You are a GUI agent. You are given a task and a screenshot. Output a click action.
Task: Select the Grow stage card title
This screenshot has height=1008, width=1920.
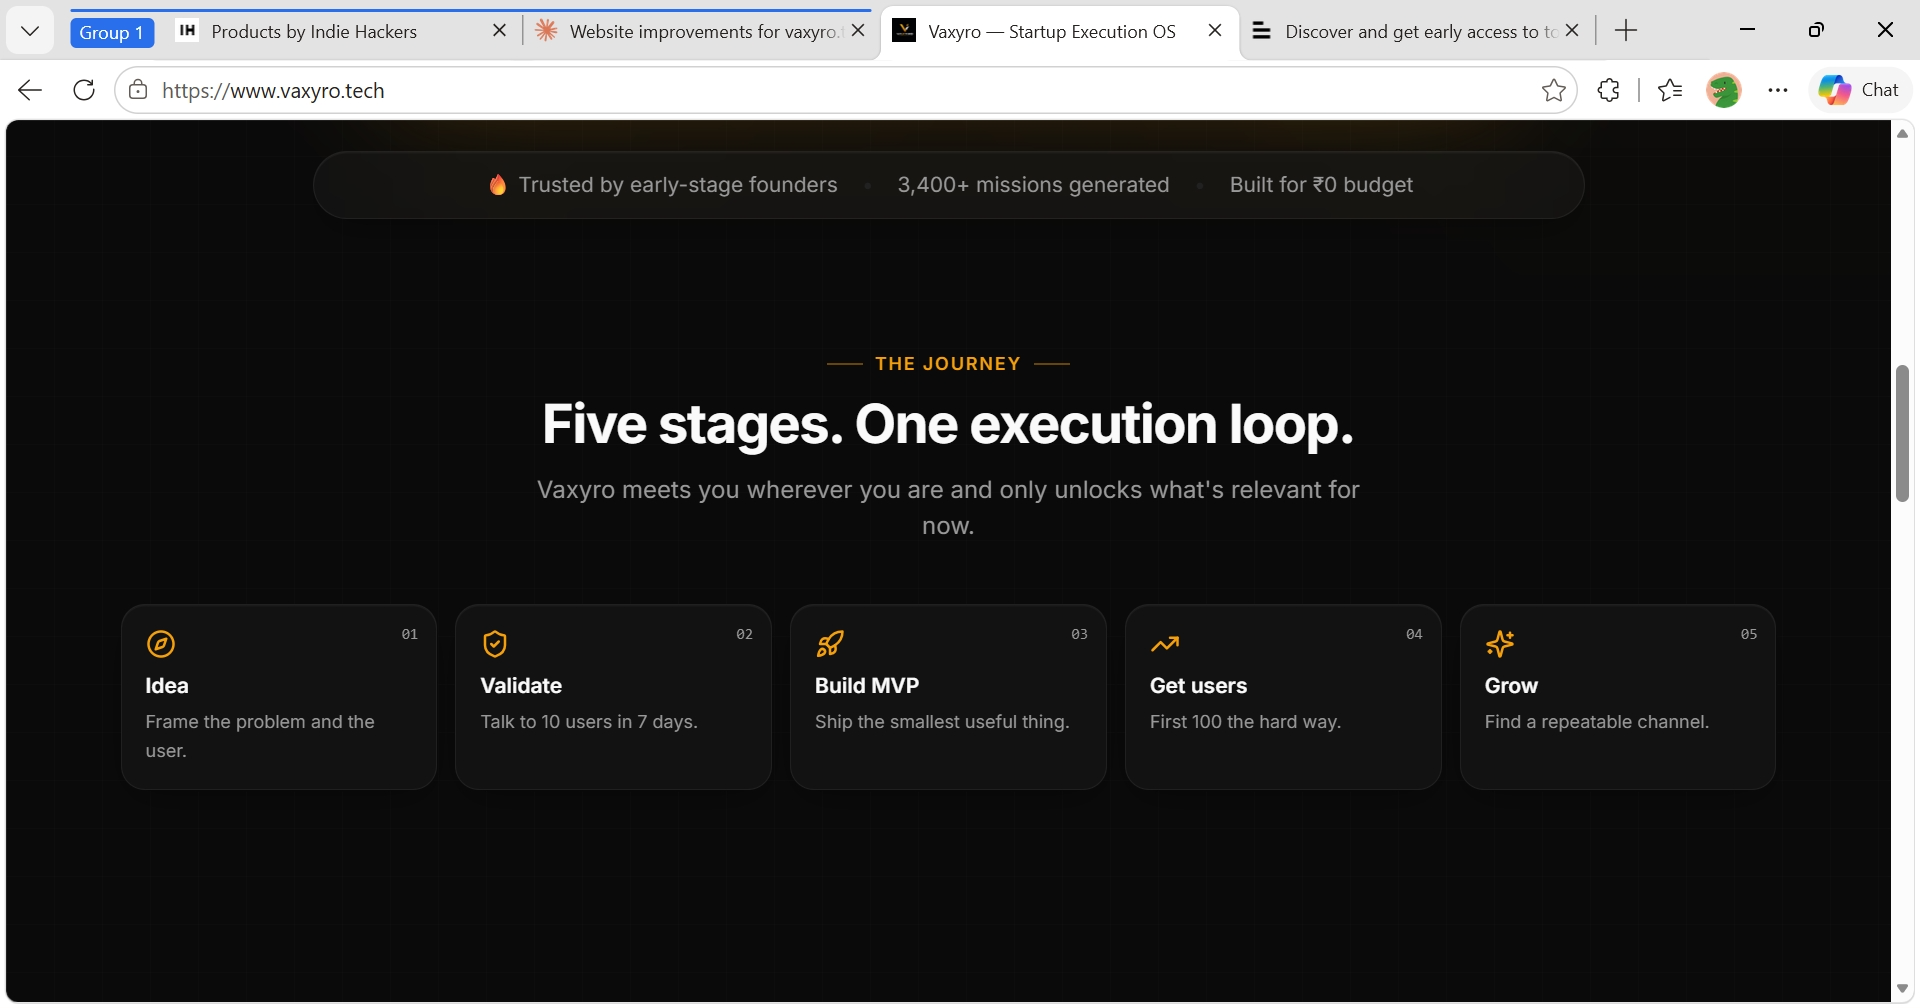point(1511,686)
